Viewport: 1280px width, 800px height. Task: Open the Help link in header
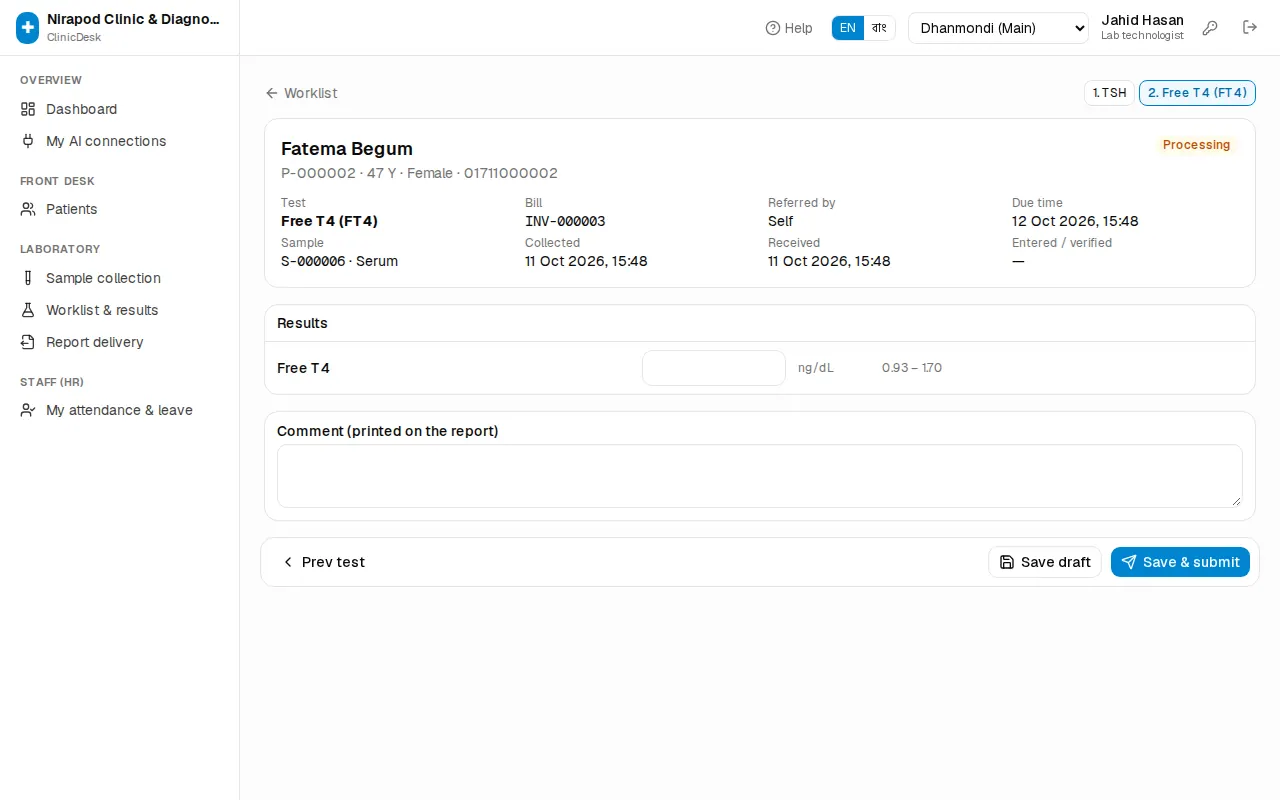[789, 28]
